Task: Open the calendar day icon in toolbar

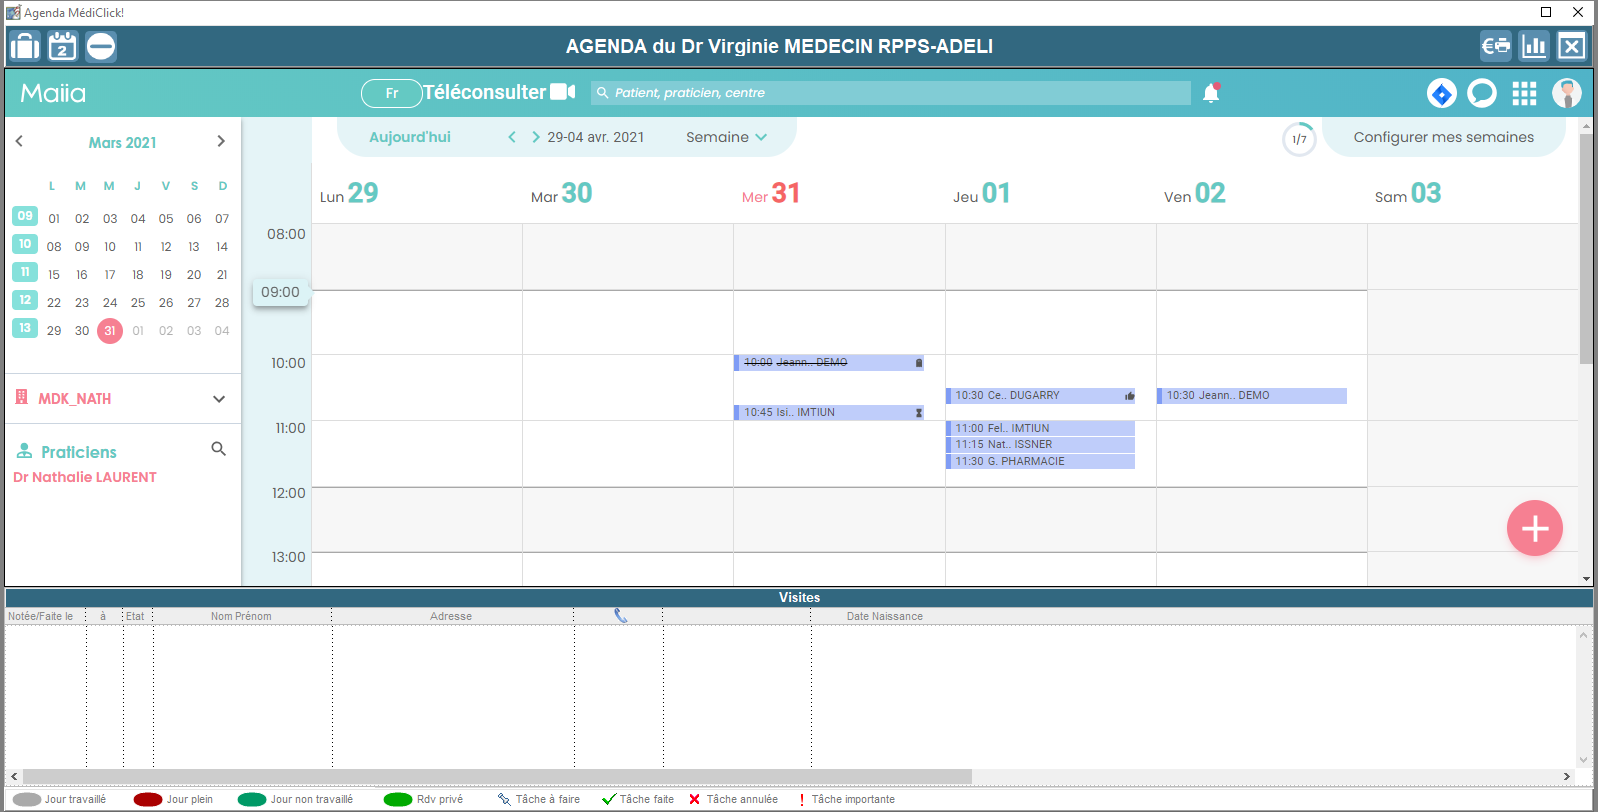Action: point(63,46)
